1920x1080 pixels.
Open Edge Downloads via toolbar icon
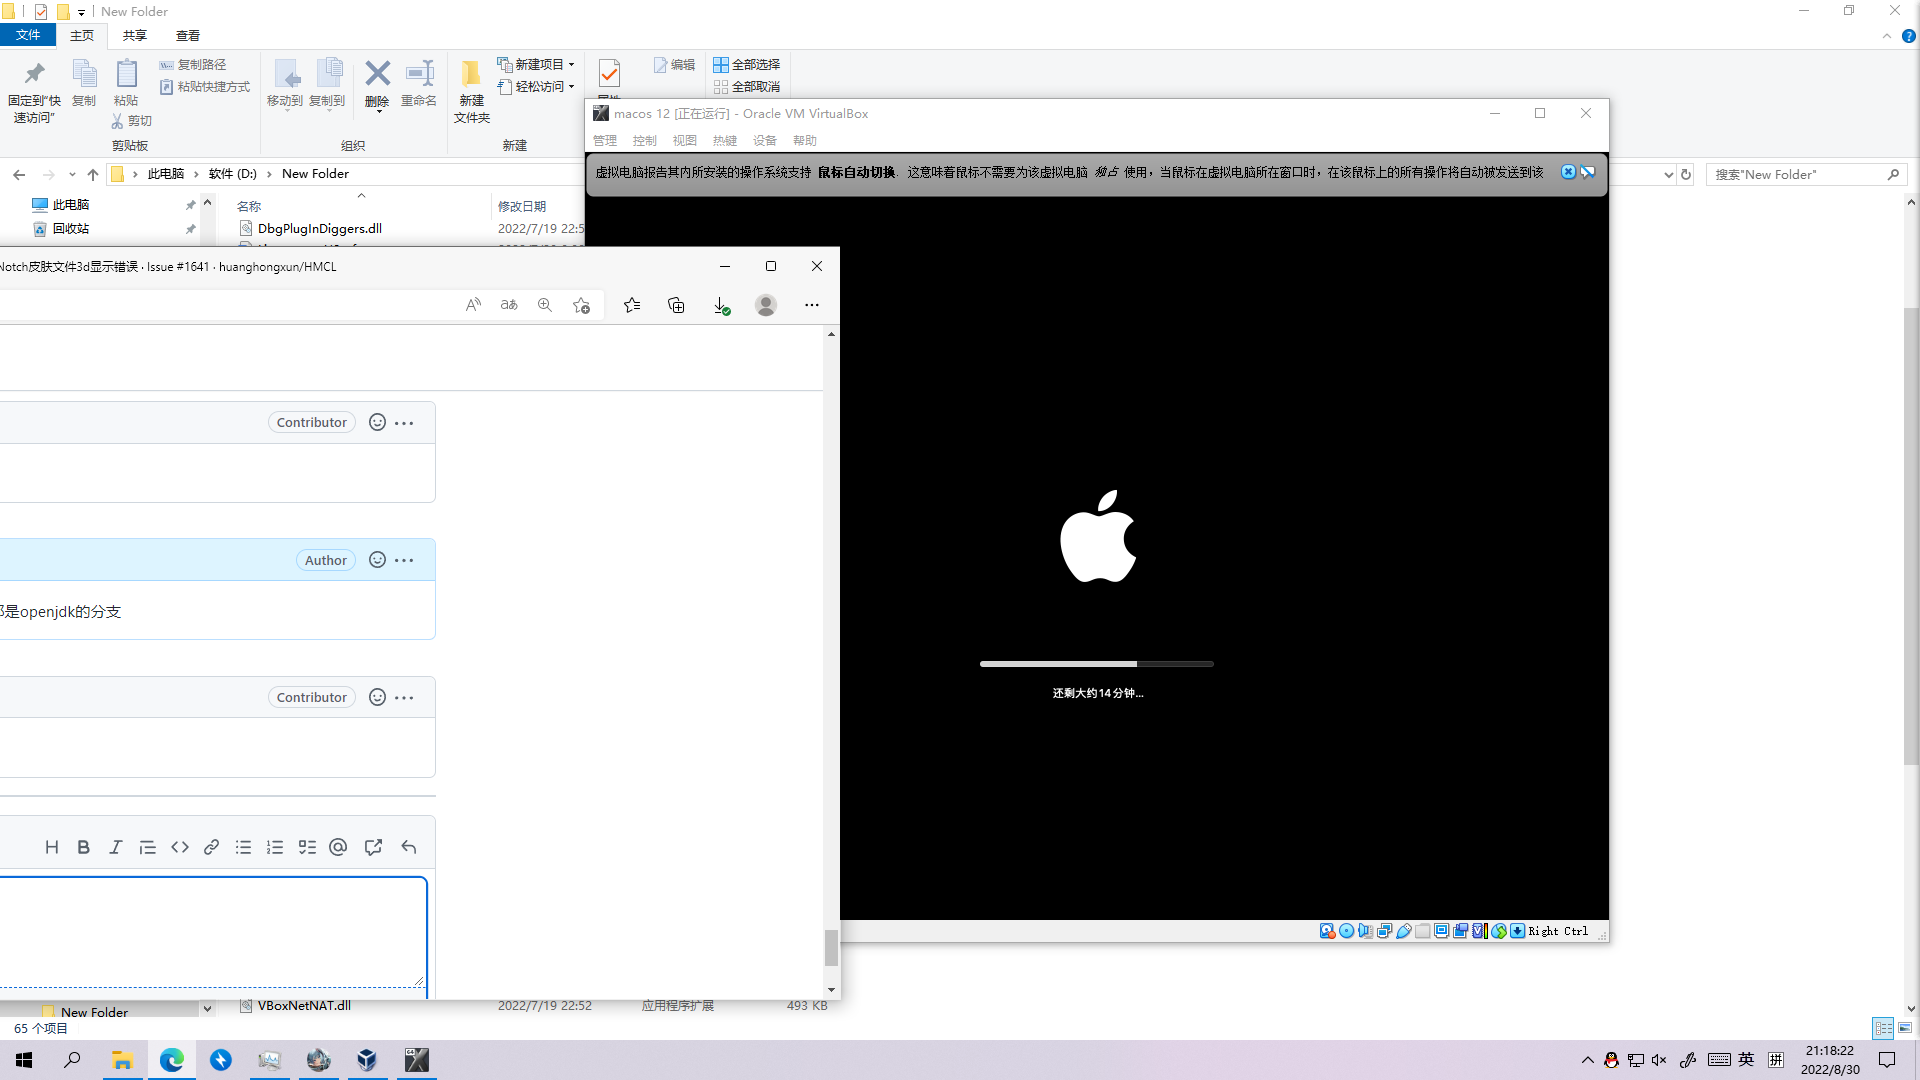(721, 305)
